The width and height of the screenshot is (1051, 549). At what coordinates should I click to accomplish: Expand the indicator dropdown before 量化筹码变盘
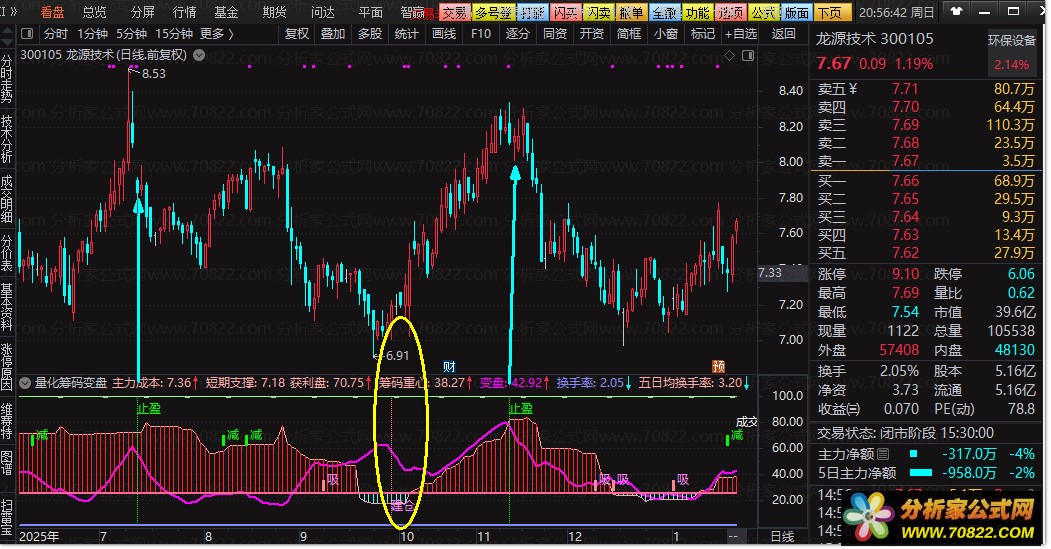[27, 382]
